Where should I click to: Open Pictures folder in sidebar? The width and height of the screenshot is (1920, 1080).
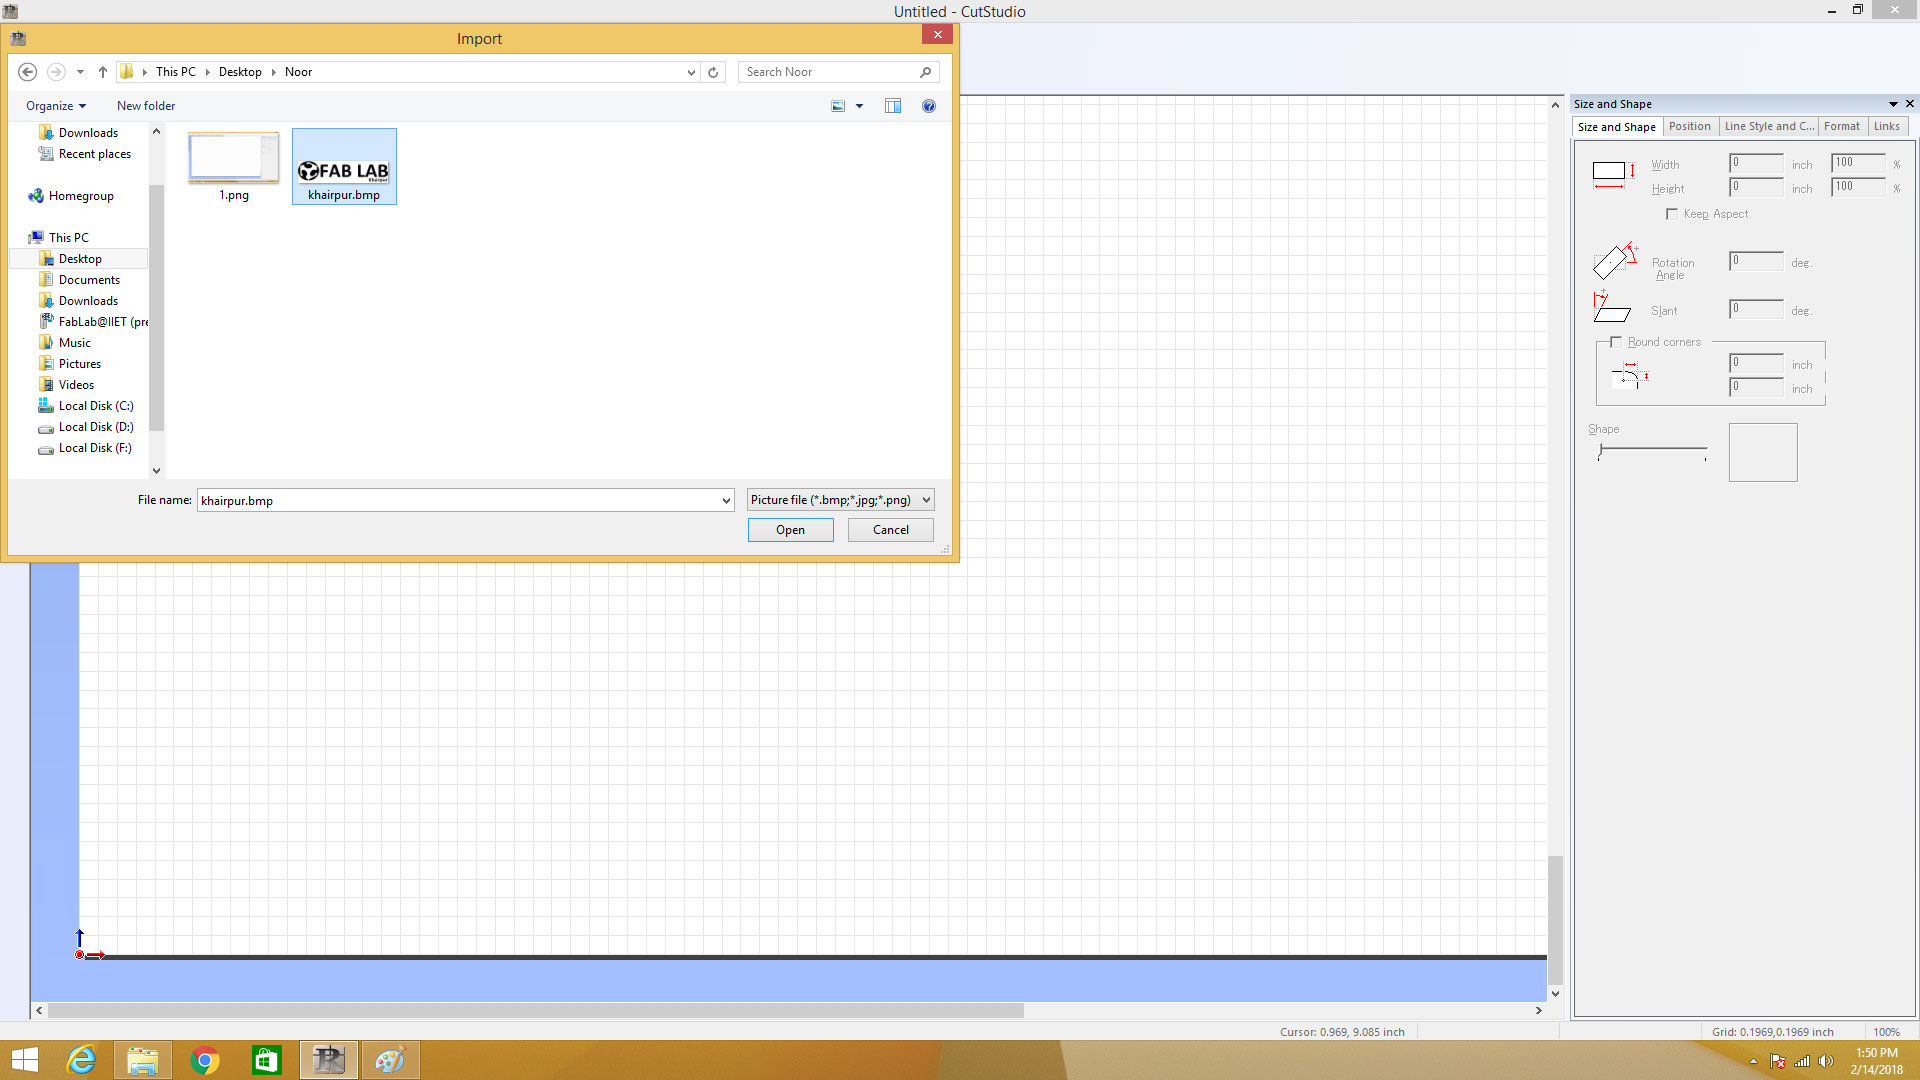point(79,364)
